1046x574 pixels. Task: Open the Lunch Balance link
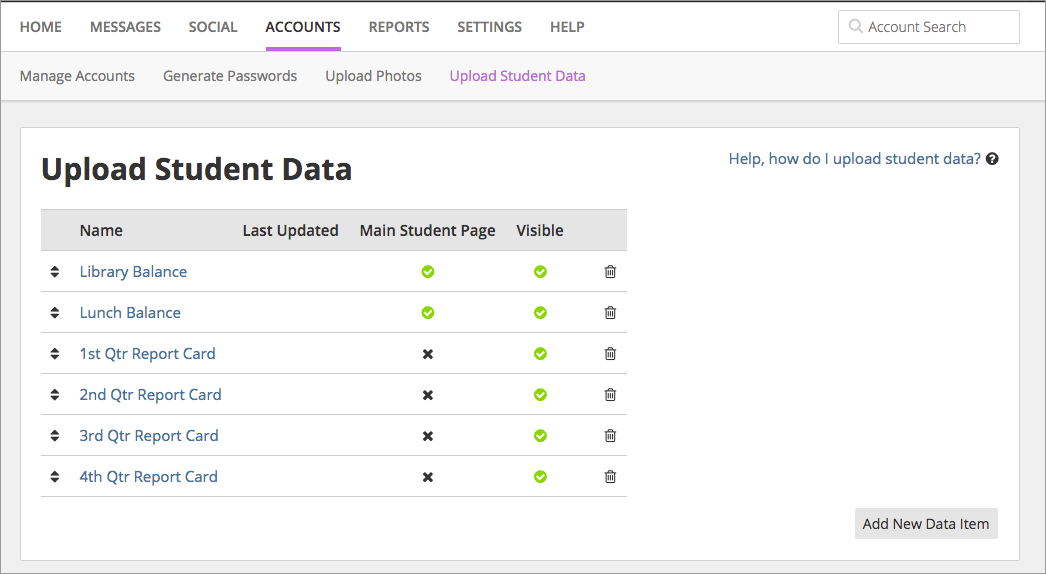click(x=130, y=312)
